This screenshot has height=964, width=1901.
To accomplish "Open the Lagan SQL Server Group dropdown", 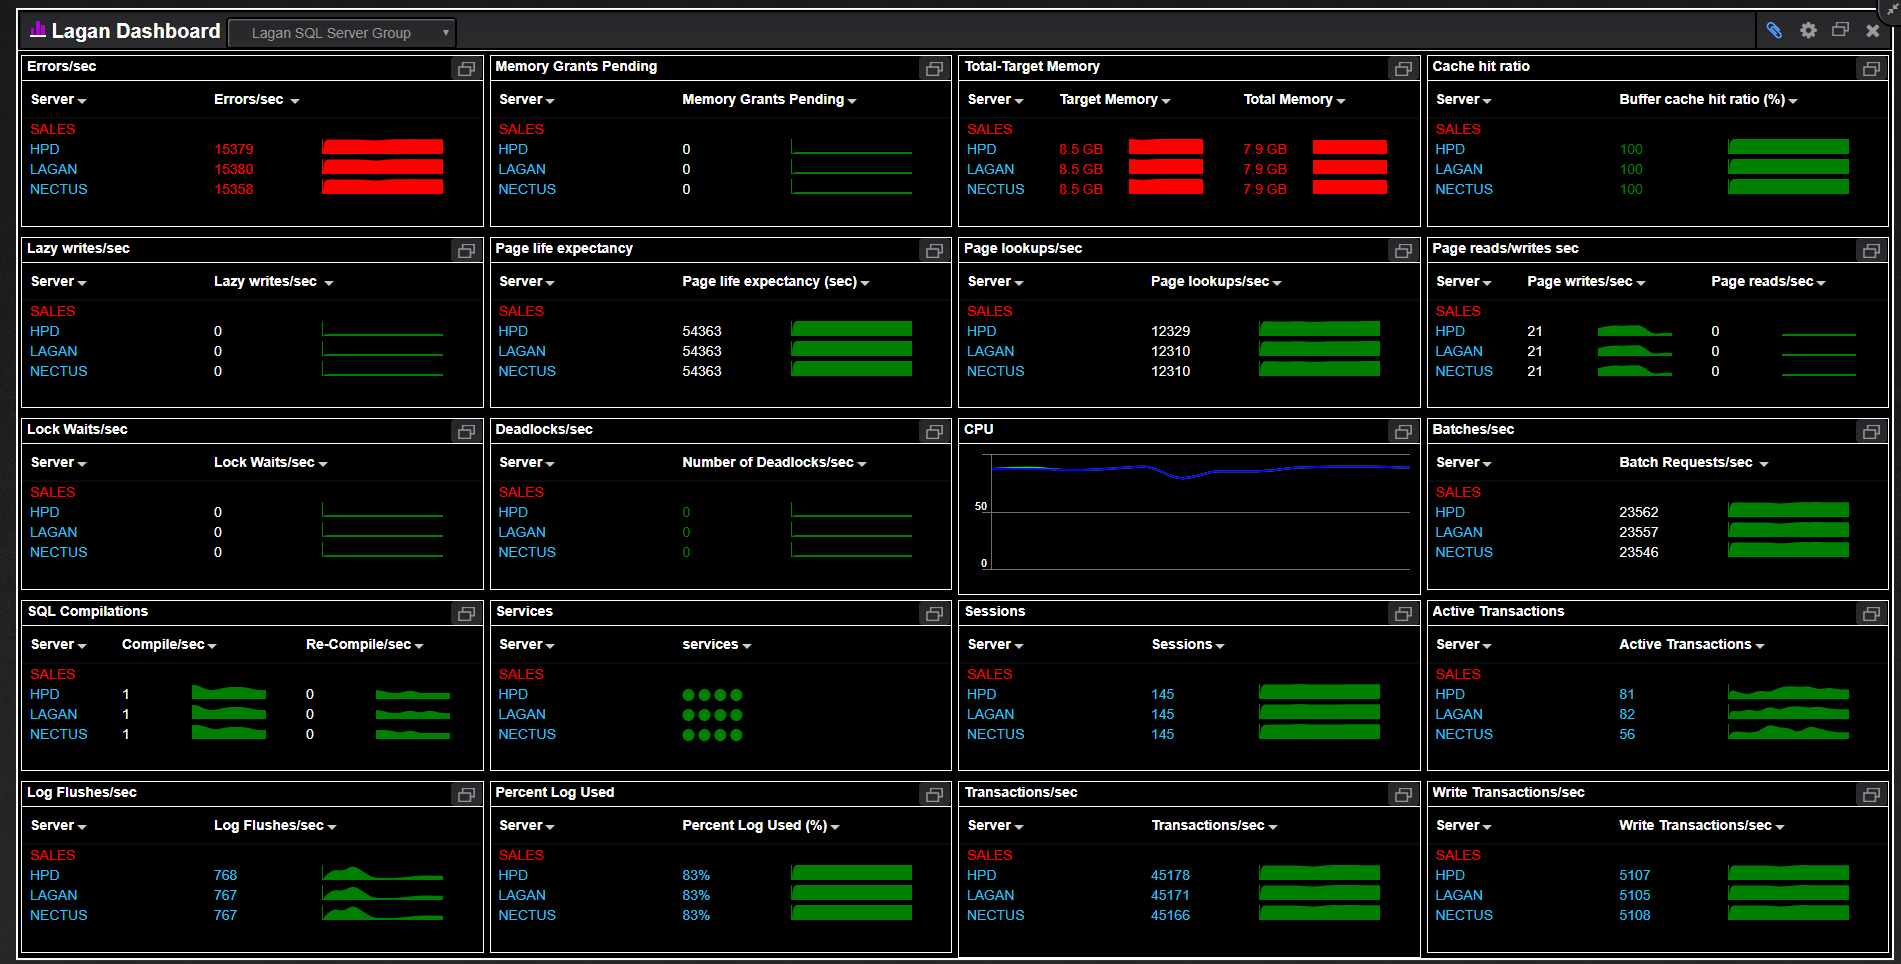I will (x=342, y=33).
